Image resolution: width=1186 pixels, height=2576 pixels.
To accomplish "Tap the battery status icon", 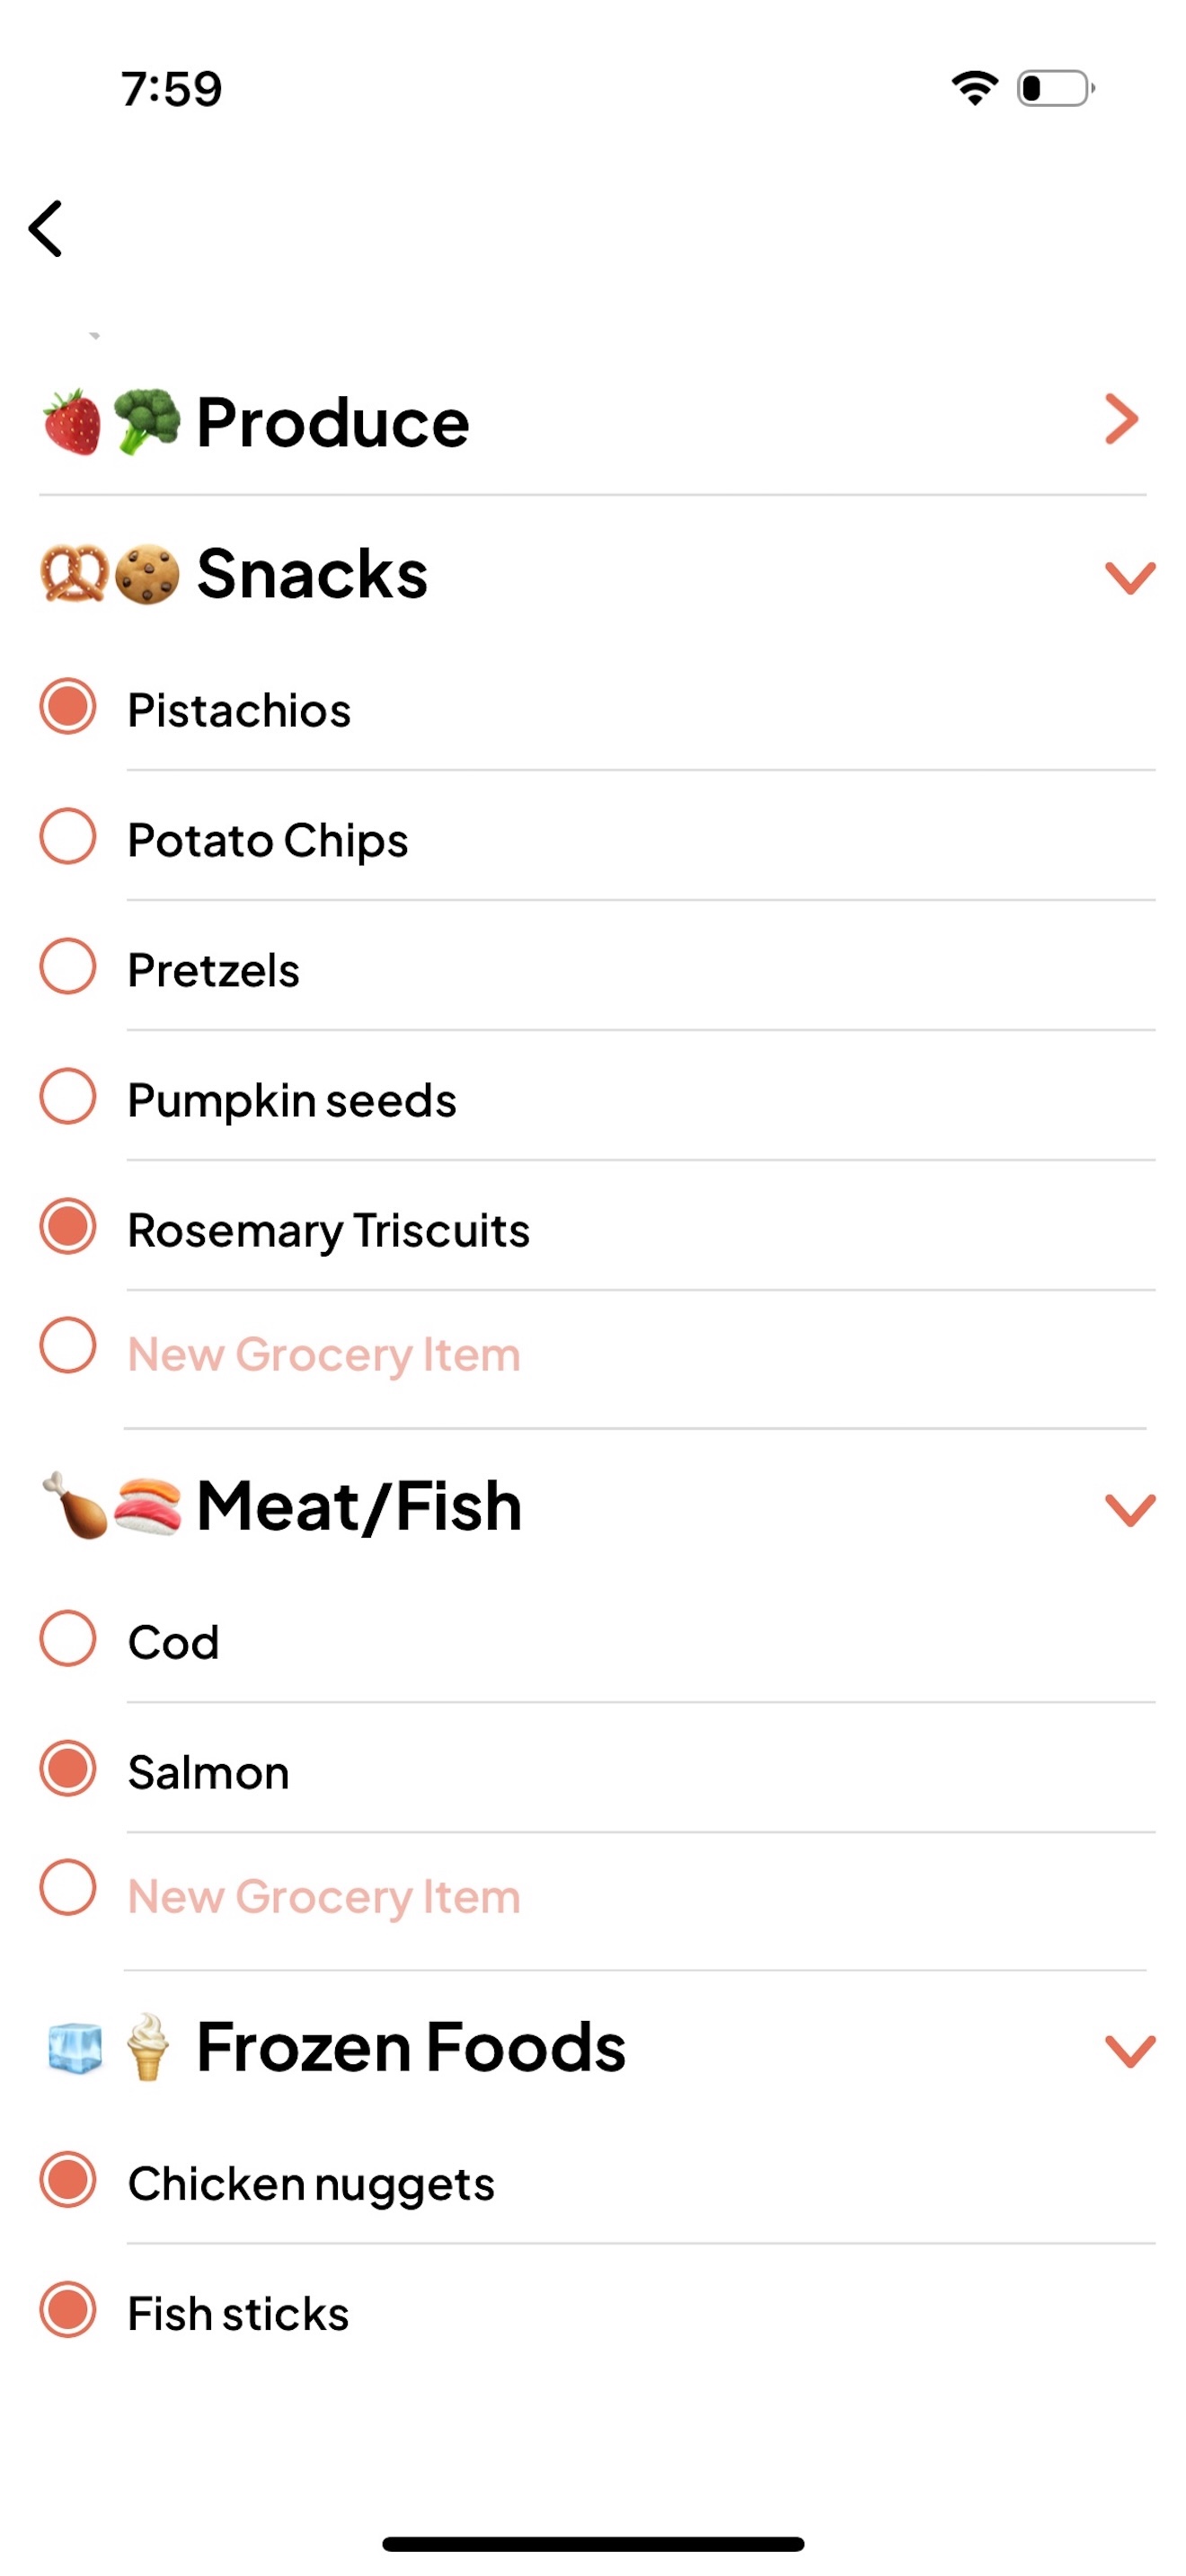I will (x=1055, y=88).
